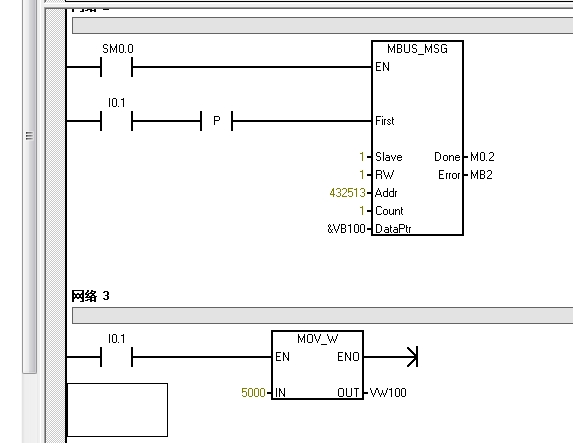Select the Addr value 432513

coord(347,193)
